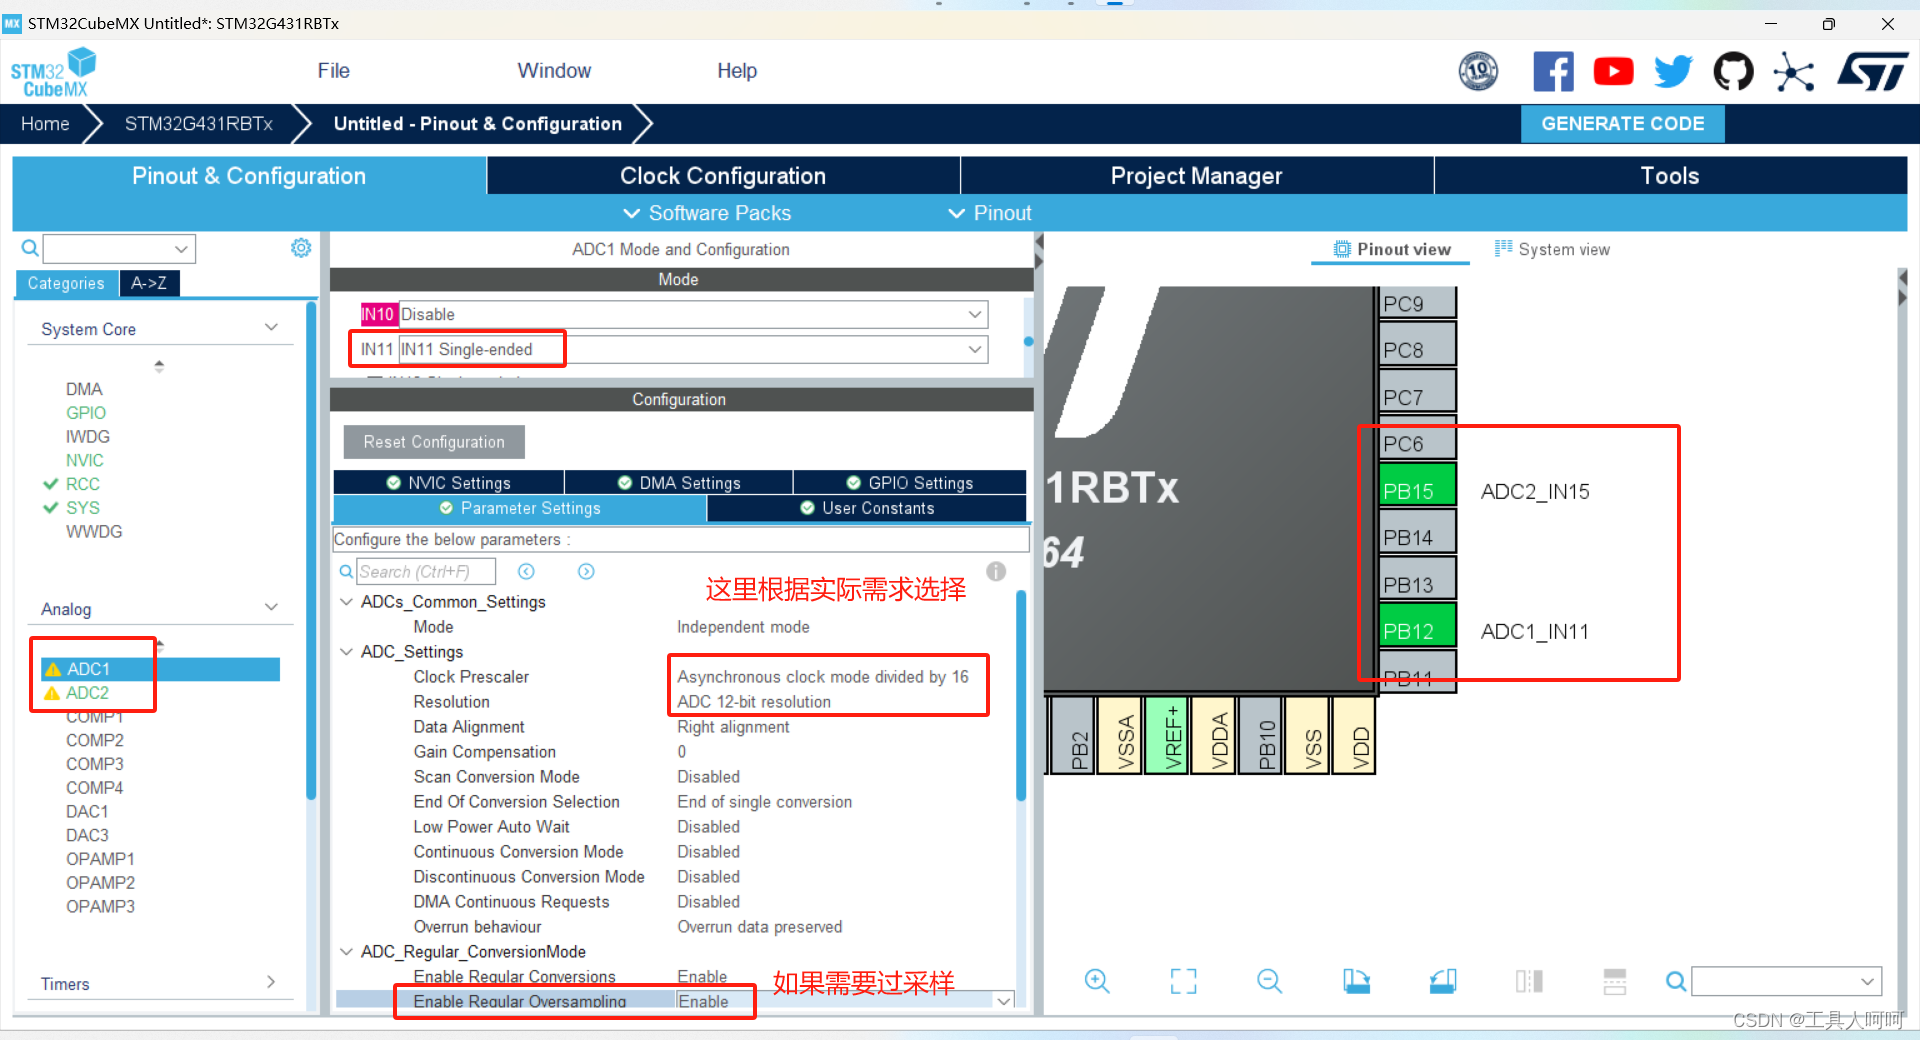Image resolution: width=1920 pixels, height=1040 pixels.
Task: Collapse the Analog category
Action: pyautogui.click(x=271, y=608)
